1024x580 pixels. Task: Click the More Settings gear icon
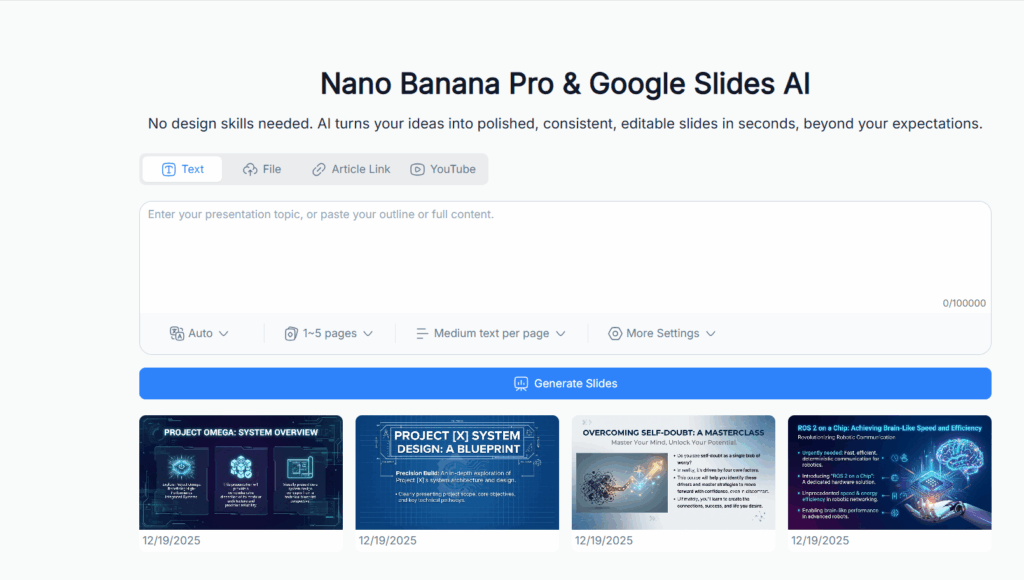pos(614,333)
